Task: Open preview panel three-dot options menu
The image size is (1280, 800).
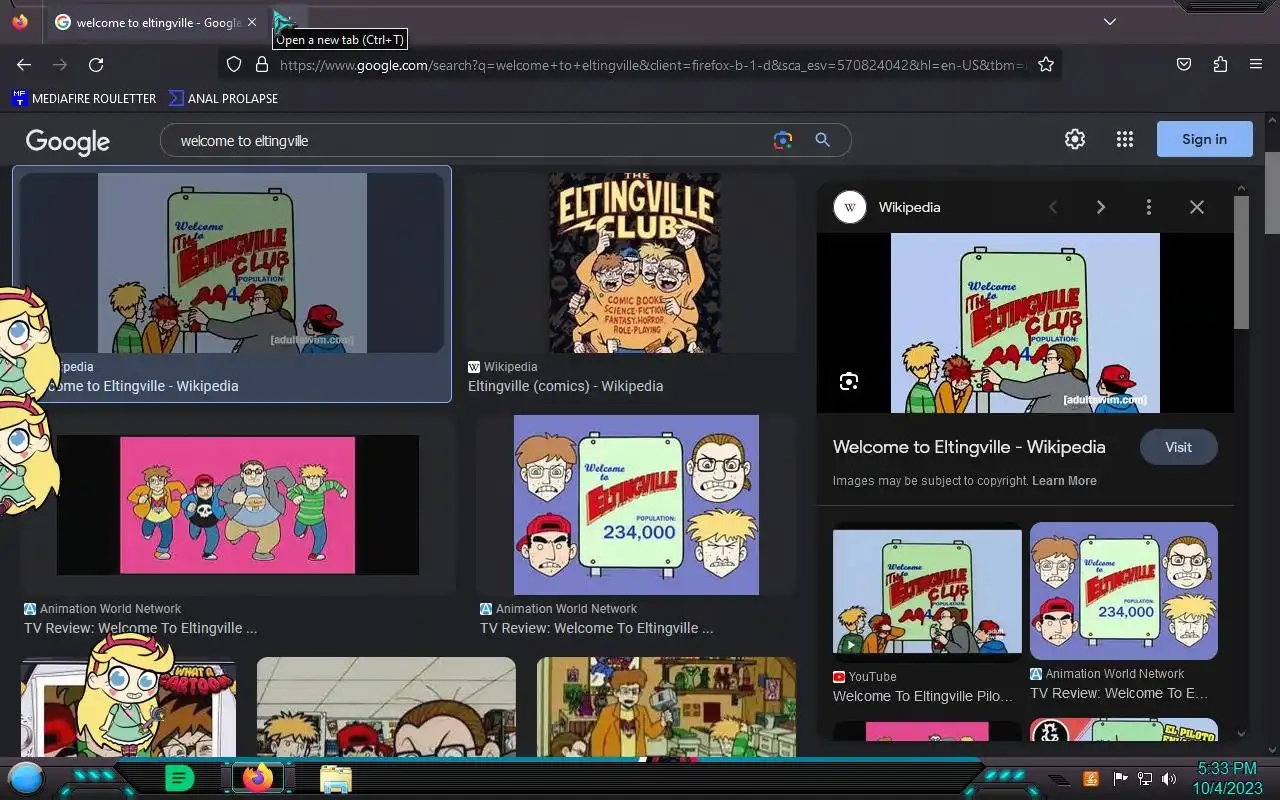Action: click(x=1148, y=207)
